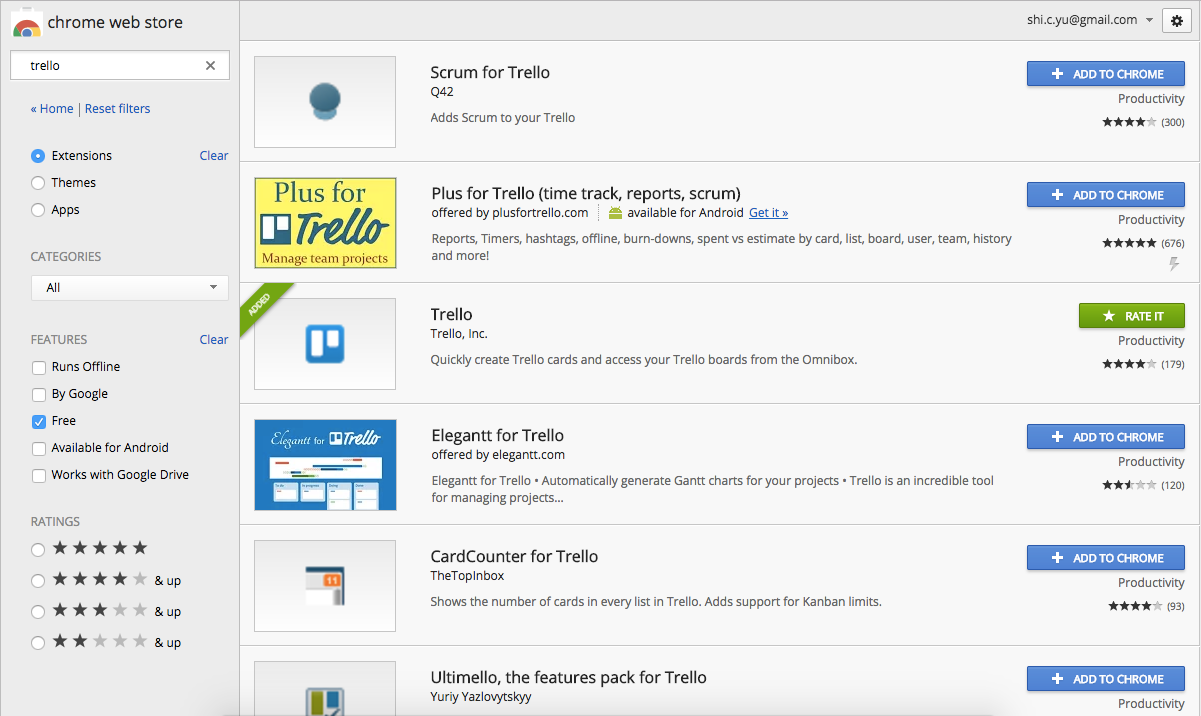
Task: Click the five-star rating of Plus for Trello
Action: tap(1129, 243)
